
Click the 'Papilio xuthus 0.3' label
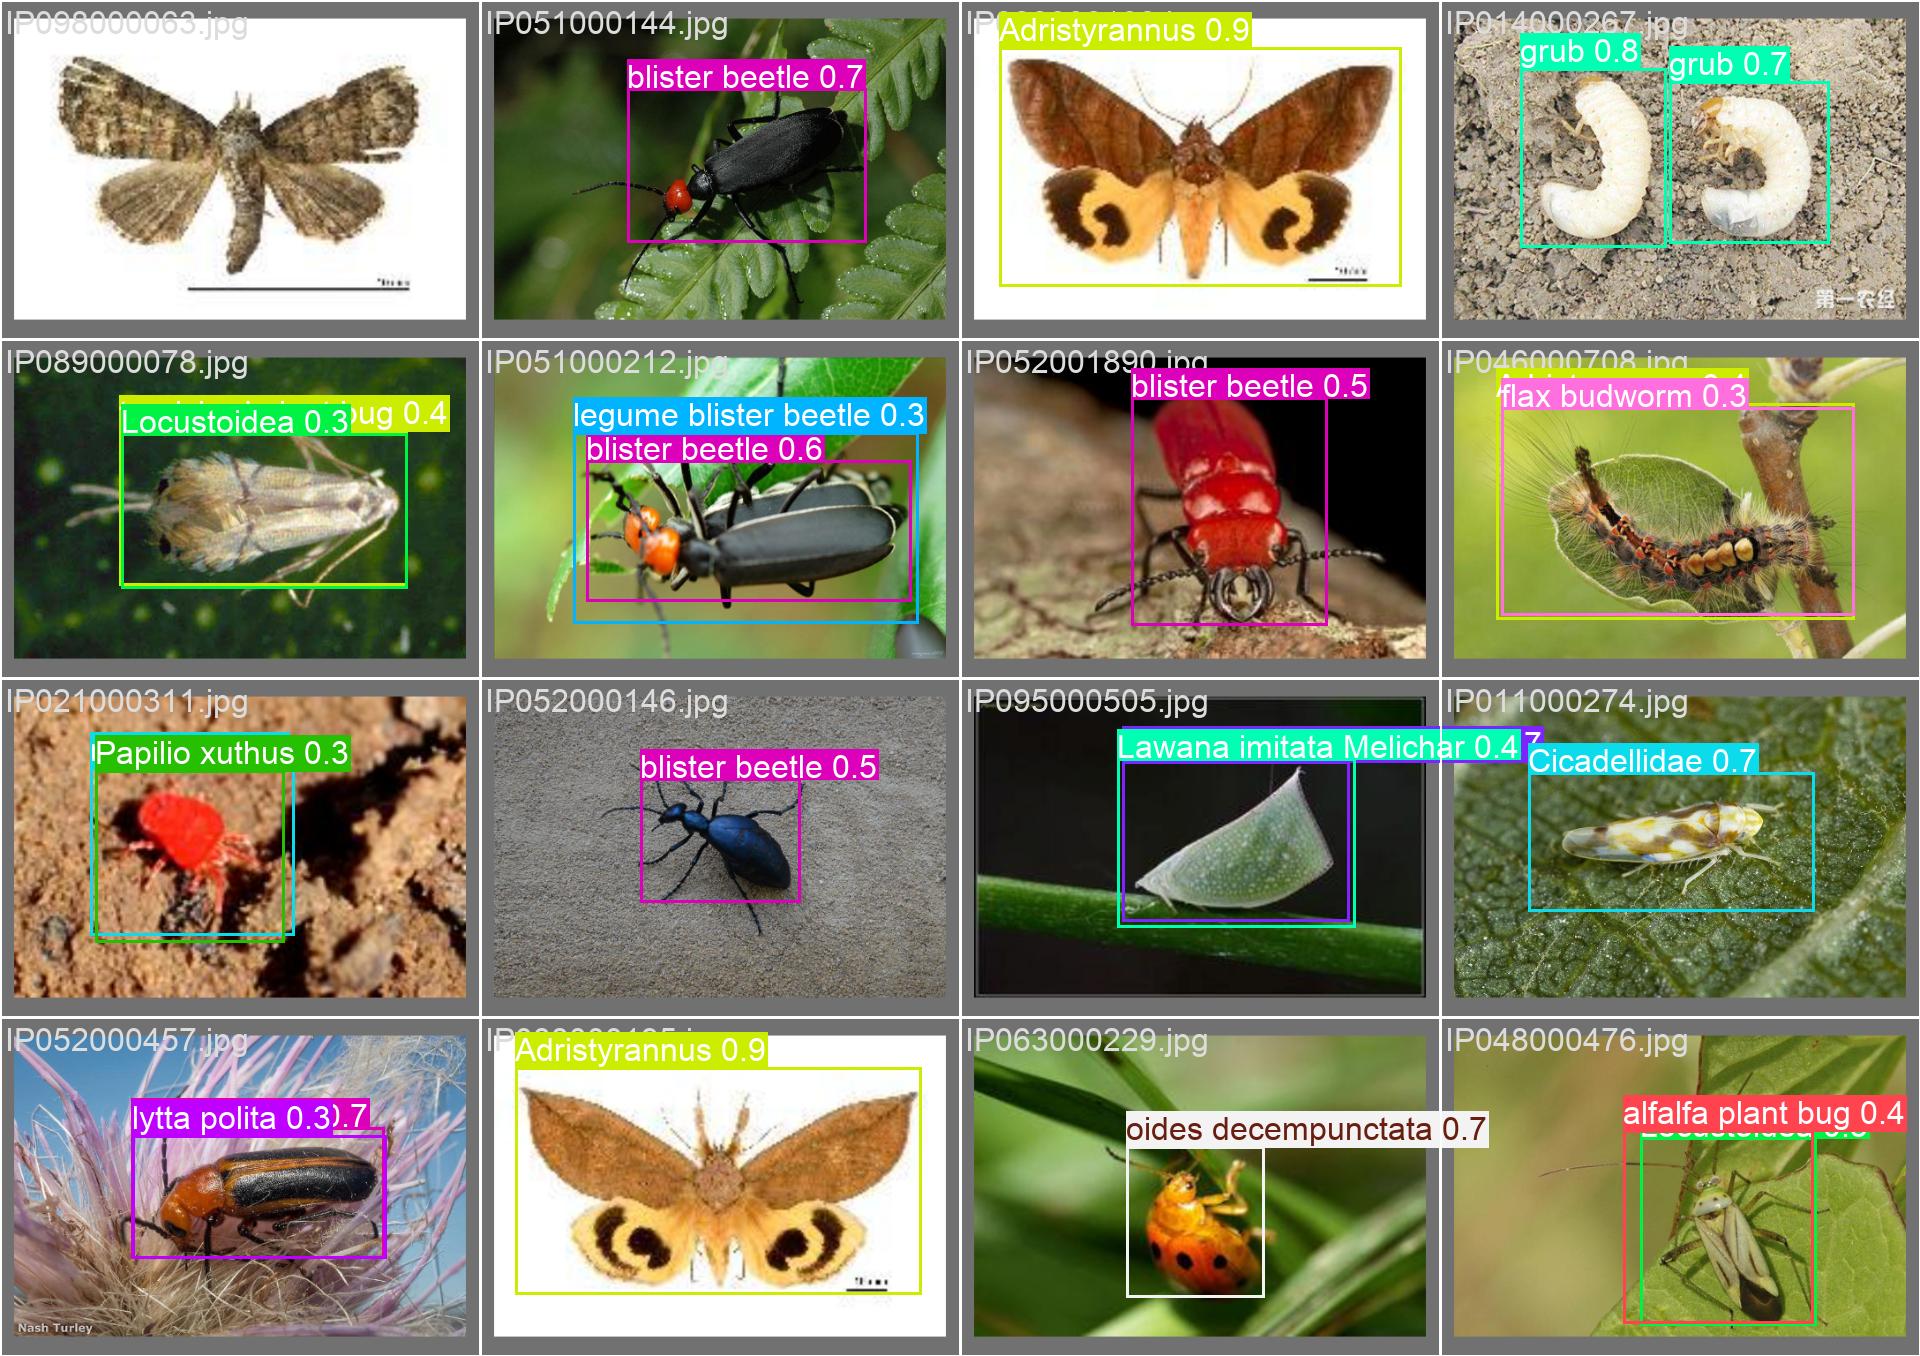click(x=222, y=753)
